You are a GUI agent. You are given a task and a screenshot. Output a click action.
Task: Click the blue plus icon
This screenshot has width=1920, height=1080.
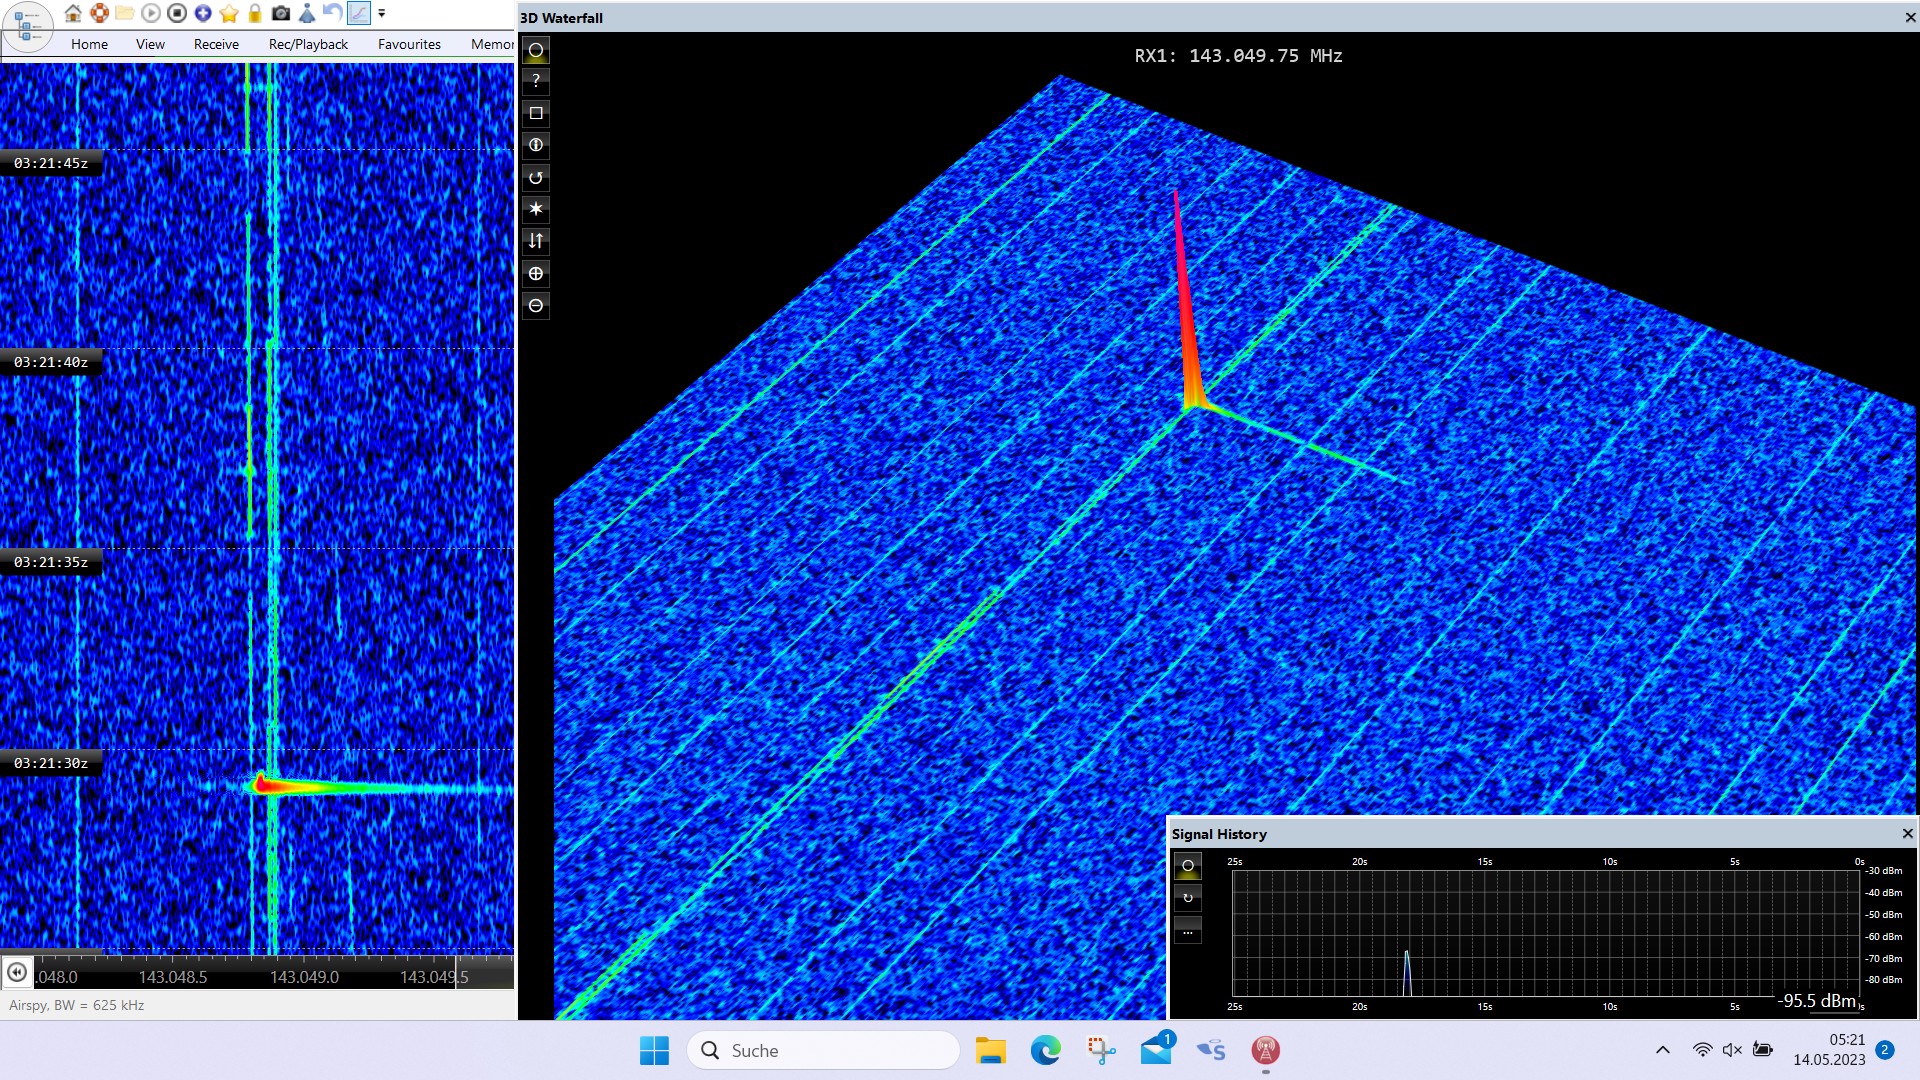click(x=203, y=13)
